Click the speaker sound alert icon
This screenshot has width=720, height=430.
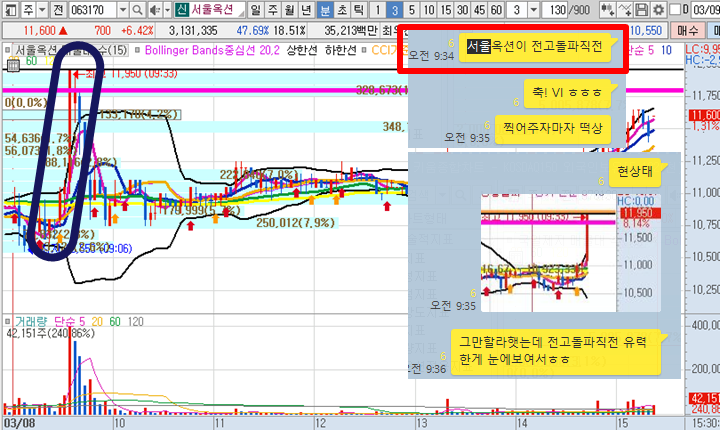pyautogui.click(x=155, y=9)
